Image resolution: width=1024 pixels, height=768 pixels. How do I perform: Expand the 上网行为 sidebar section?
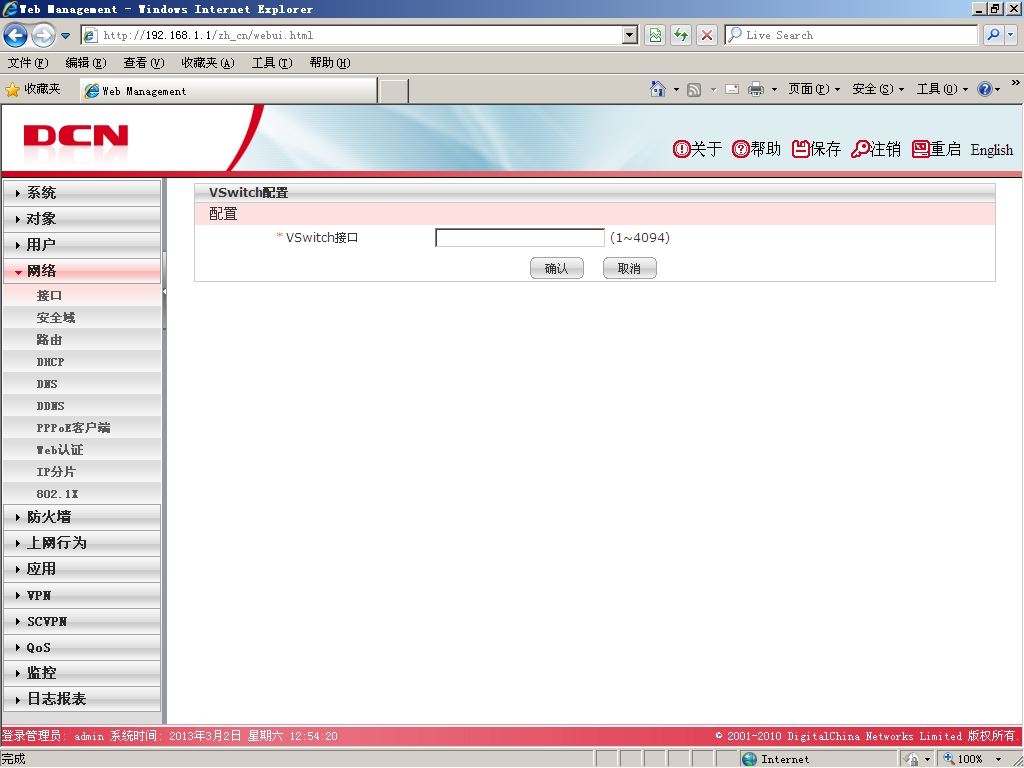(x=82, y=543)
